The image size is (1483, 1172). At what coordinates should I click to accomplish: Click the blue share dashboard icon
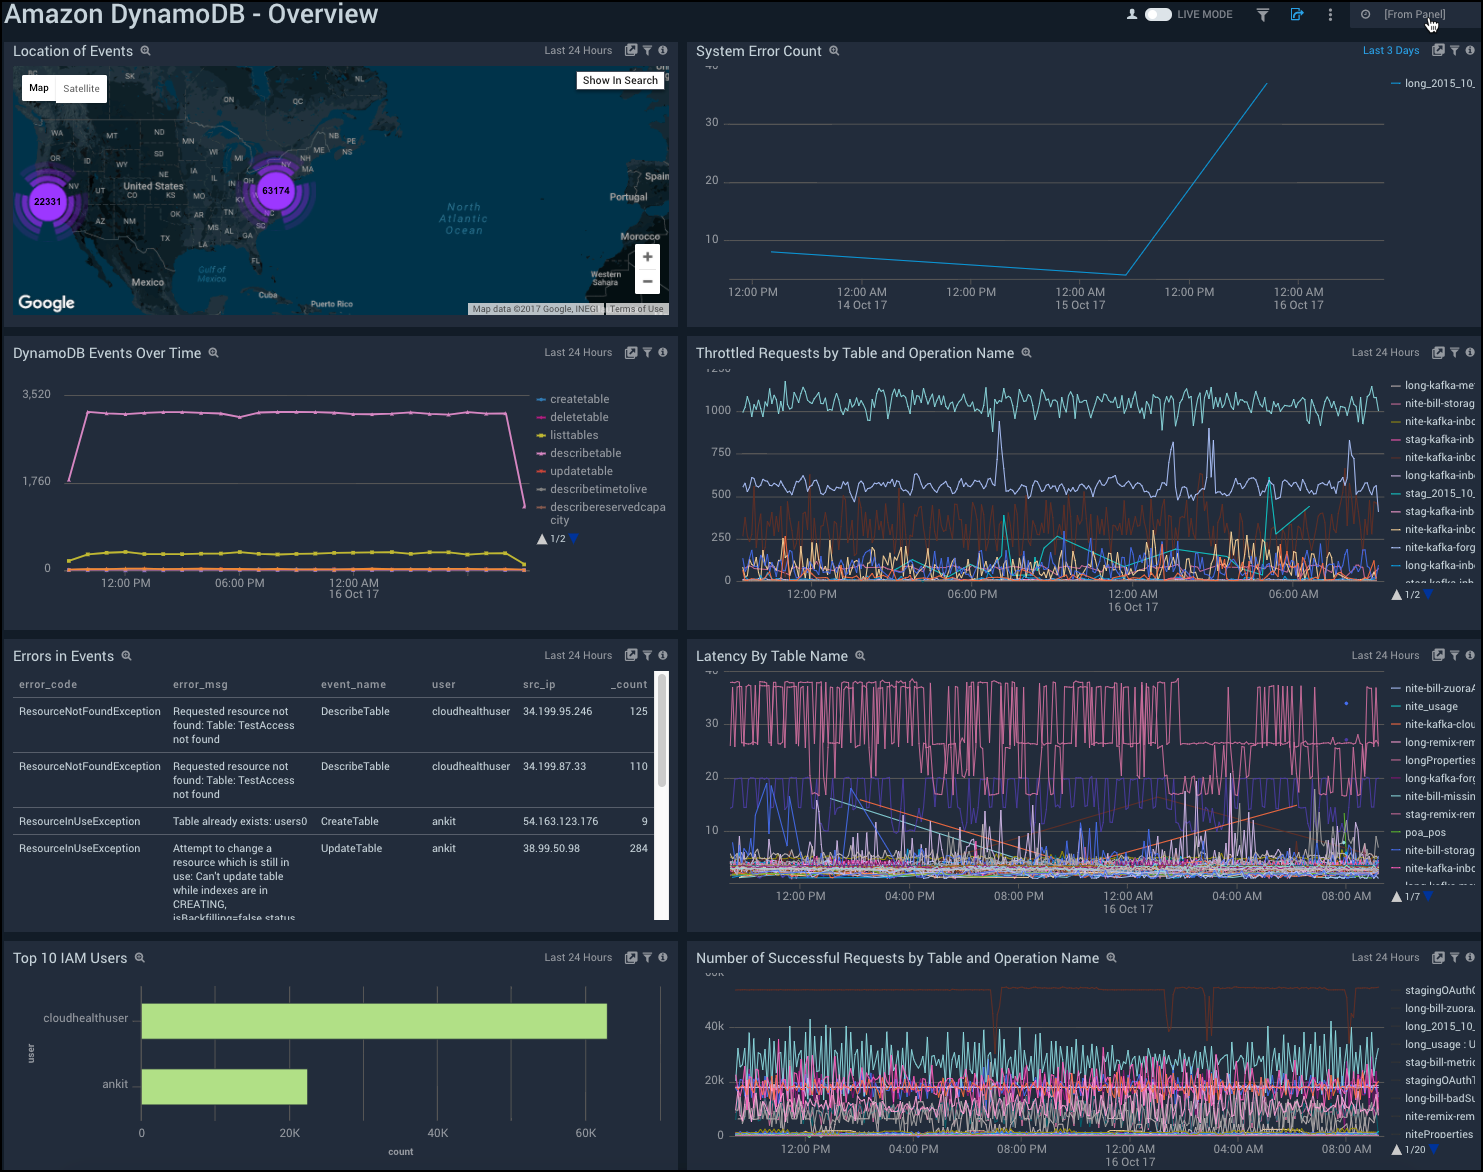point(1297,14)
